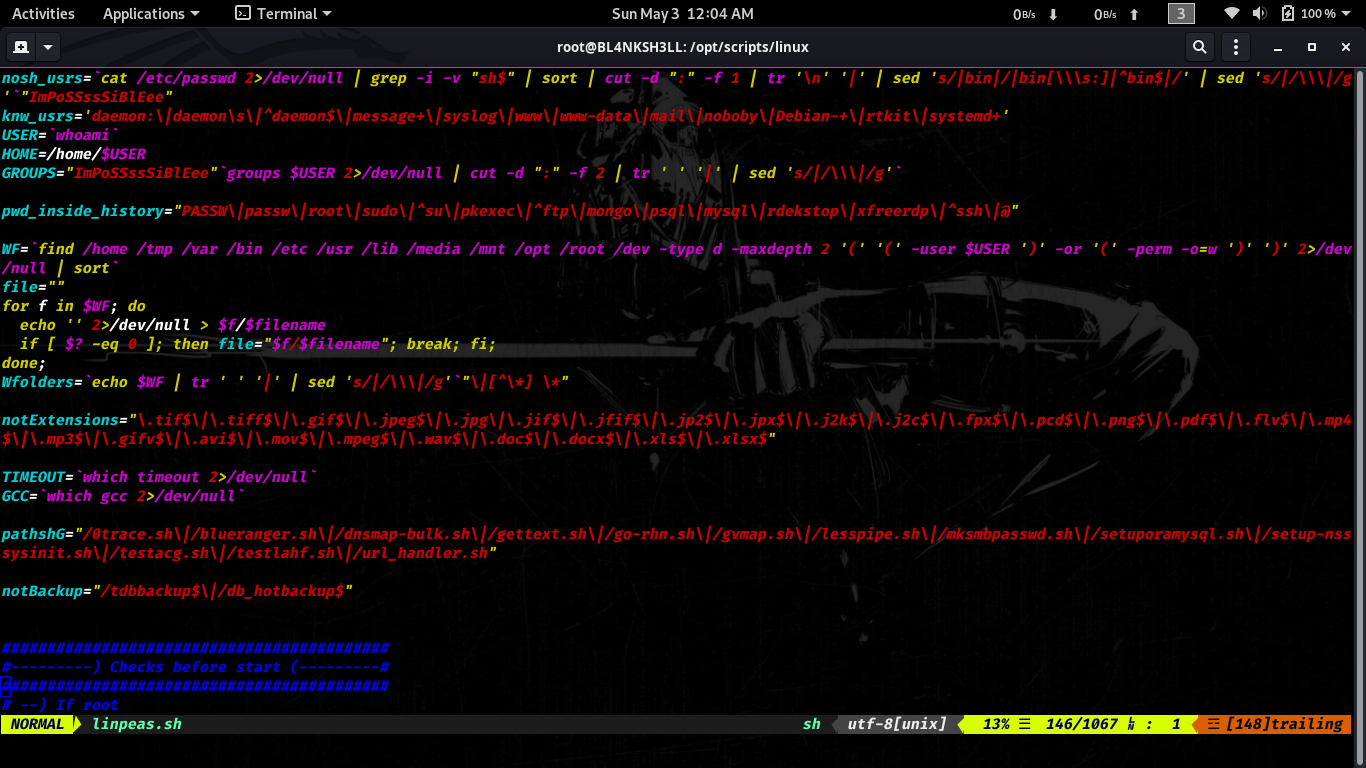Click the 13% position indicator
The height and width of the screenshot is (768, 1366).
click(996, 723)
